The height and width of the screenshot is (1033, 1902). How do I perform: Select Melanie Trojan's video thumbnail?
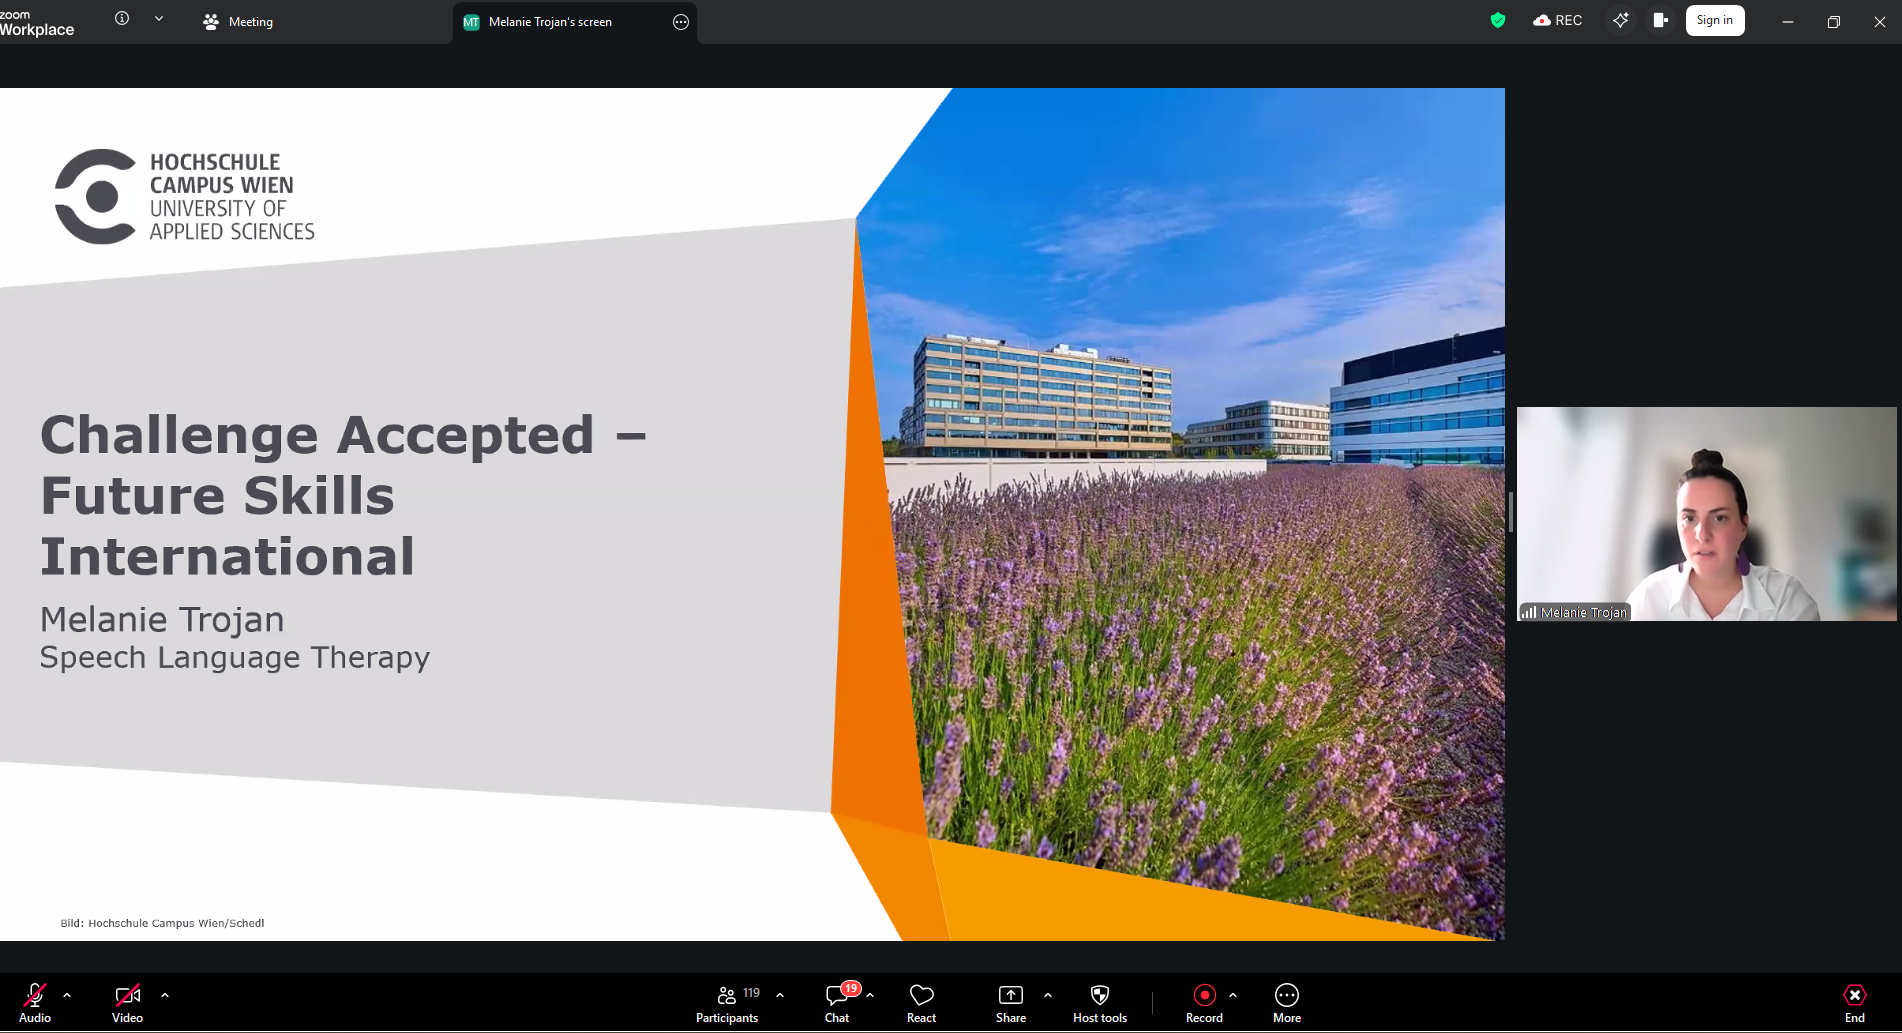click(1706, 514)
